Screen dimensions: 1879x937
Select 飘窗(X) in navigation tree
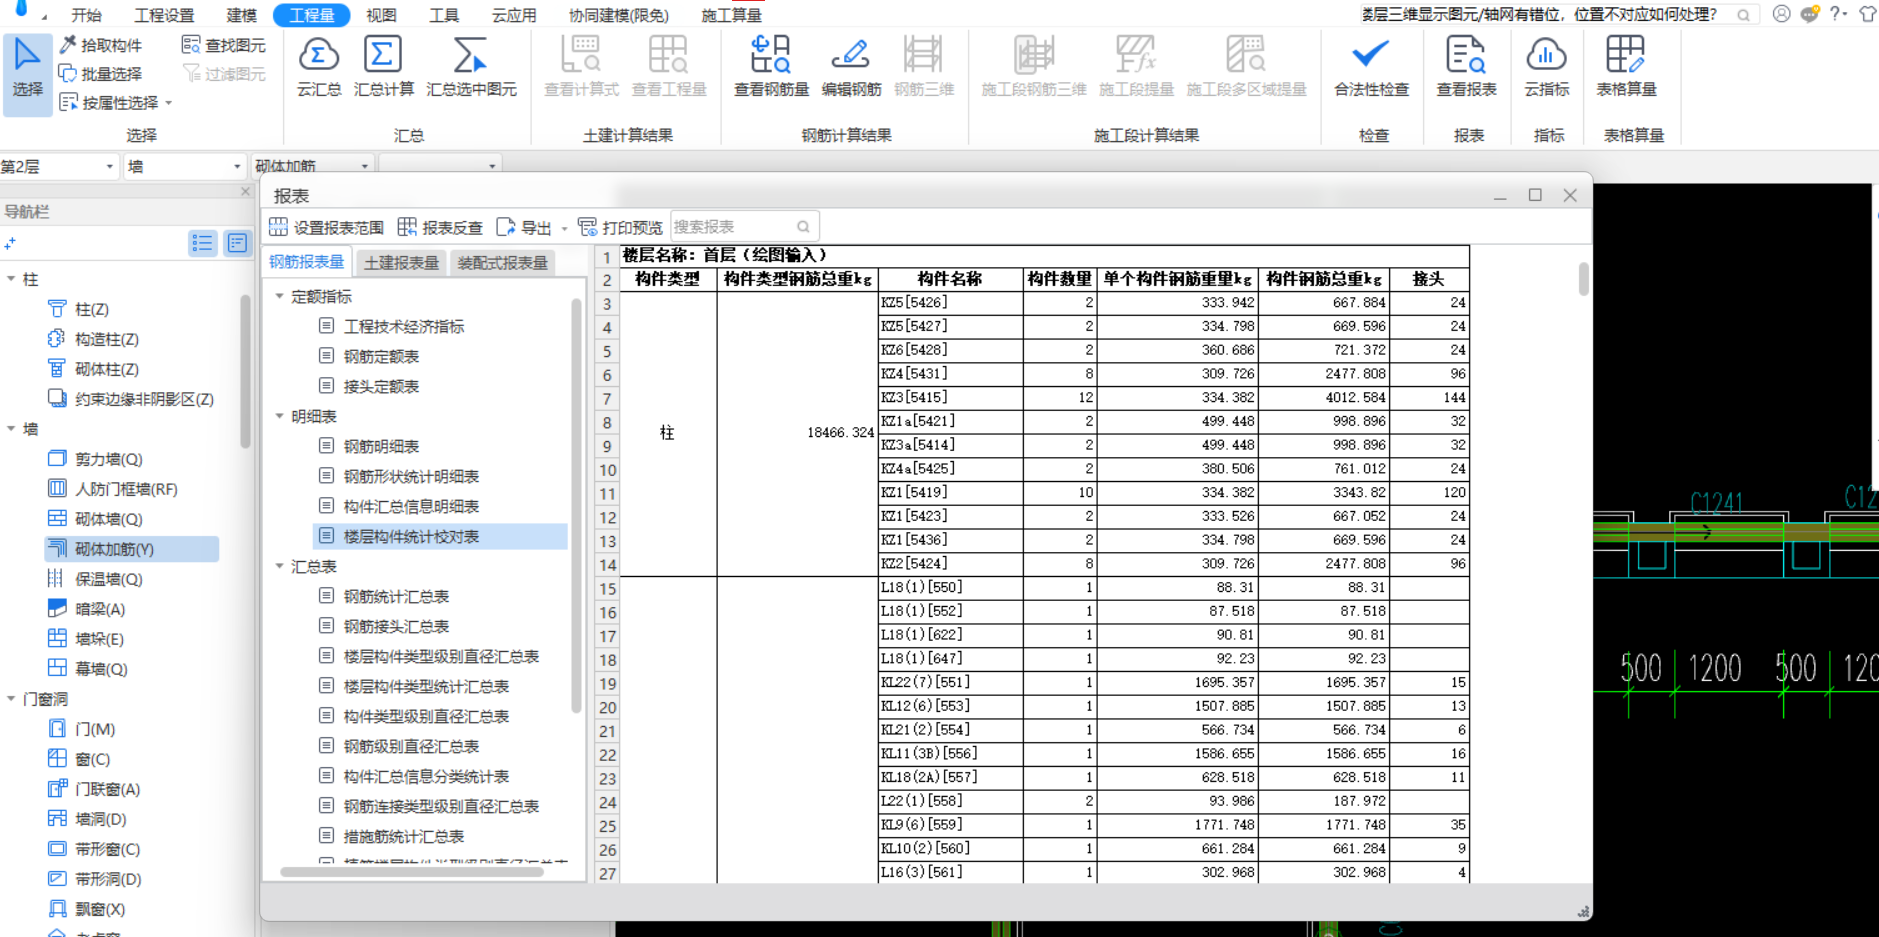[x=99, y=909]
